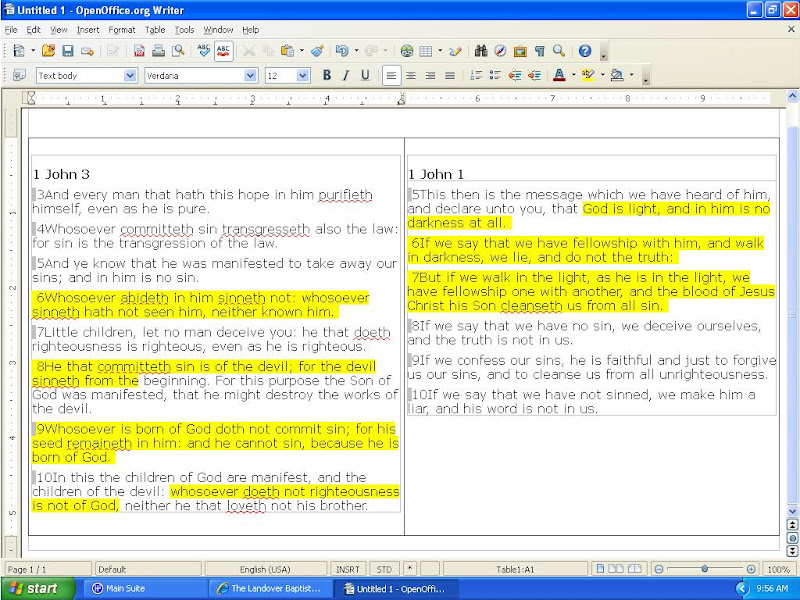Open the Format menu
The width and height of the screenshot is (800, 600).
(x=121, y=30)
